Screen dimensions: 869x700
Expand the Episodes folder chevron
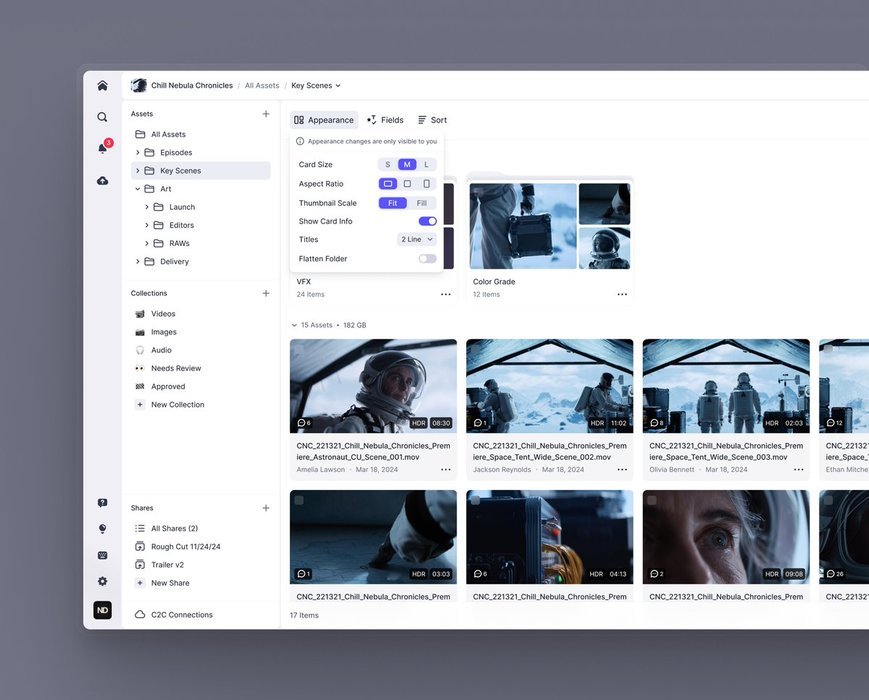(x=137, y=152)
